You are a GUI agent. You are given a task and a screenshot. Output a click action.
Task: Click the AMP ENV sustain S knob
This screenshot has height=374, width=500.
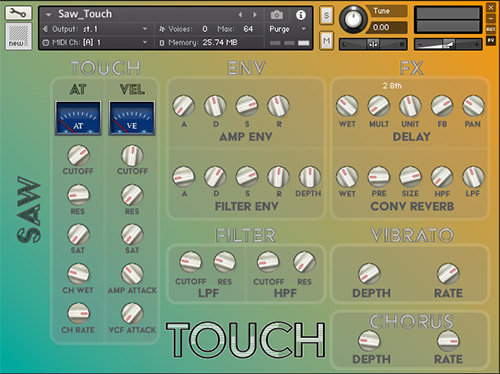coord(247,106)
